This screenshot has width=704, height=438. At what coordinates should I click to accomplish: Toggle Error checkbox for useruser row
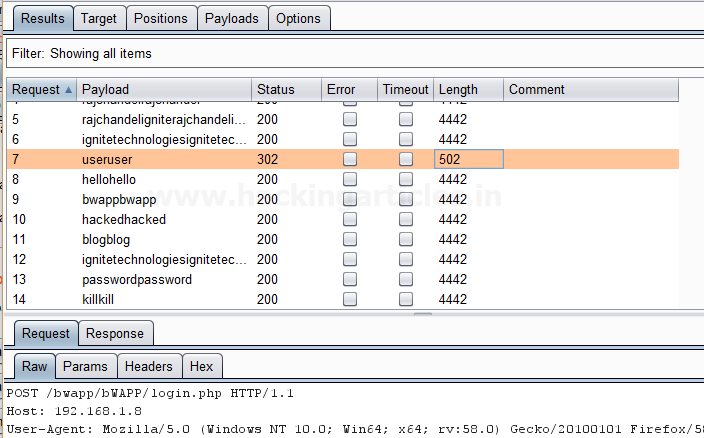350,159
